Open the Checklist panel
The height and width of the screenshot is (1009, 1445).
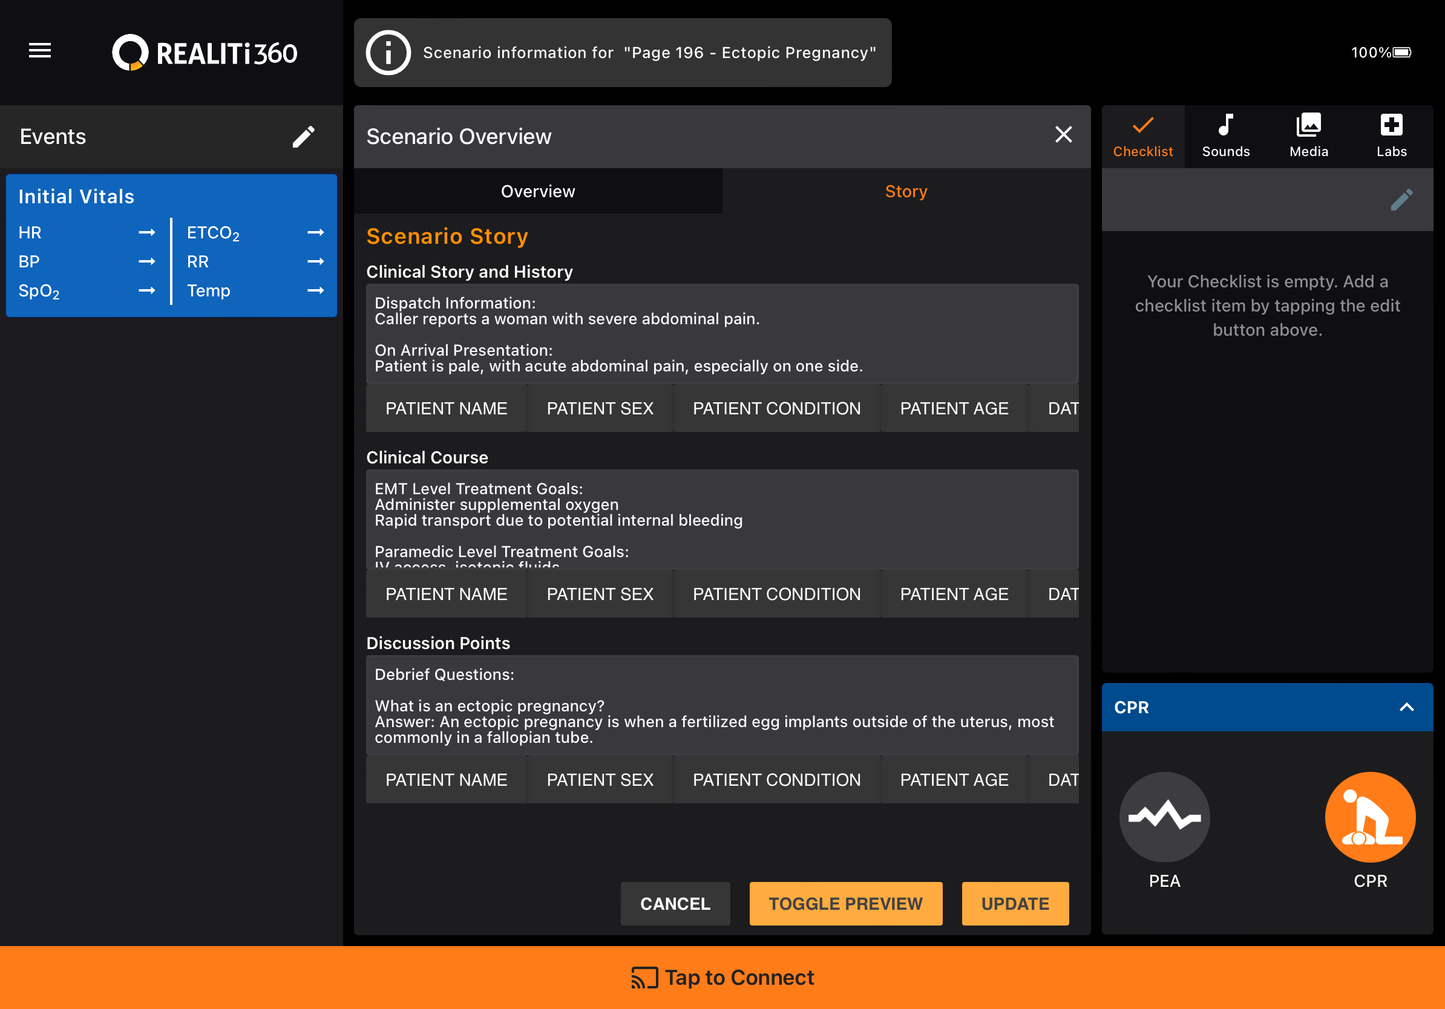tap(1143, 135)
